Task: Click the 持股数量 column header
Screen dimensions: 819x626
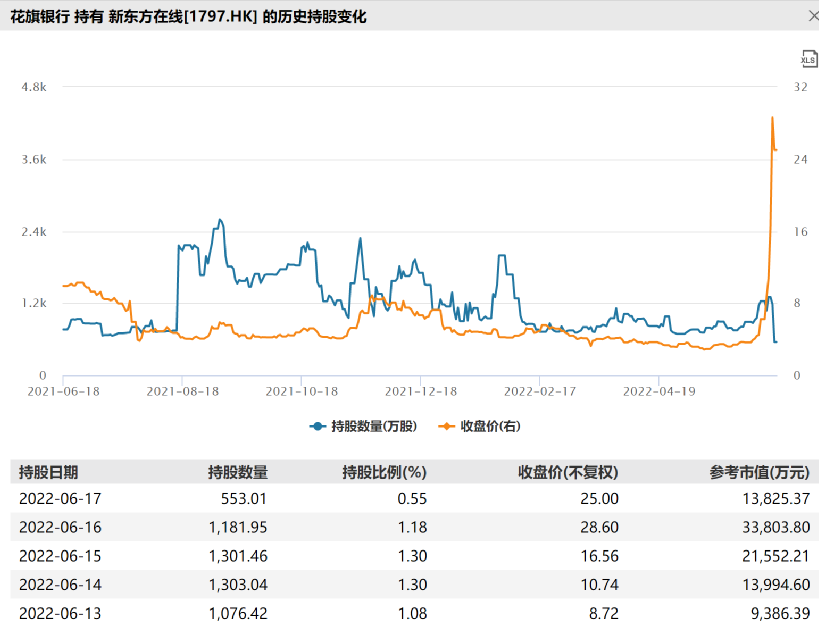Action: click(238, 472)
